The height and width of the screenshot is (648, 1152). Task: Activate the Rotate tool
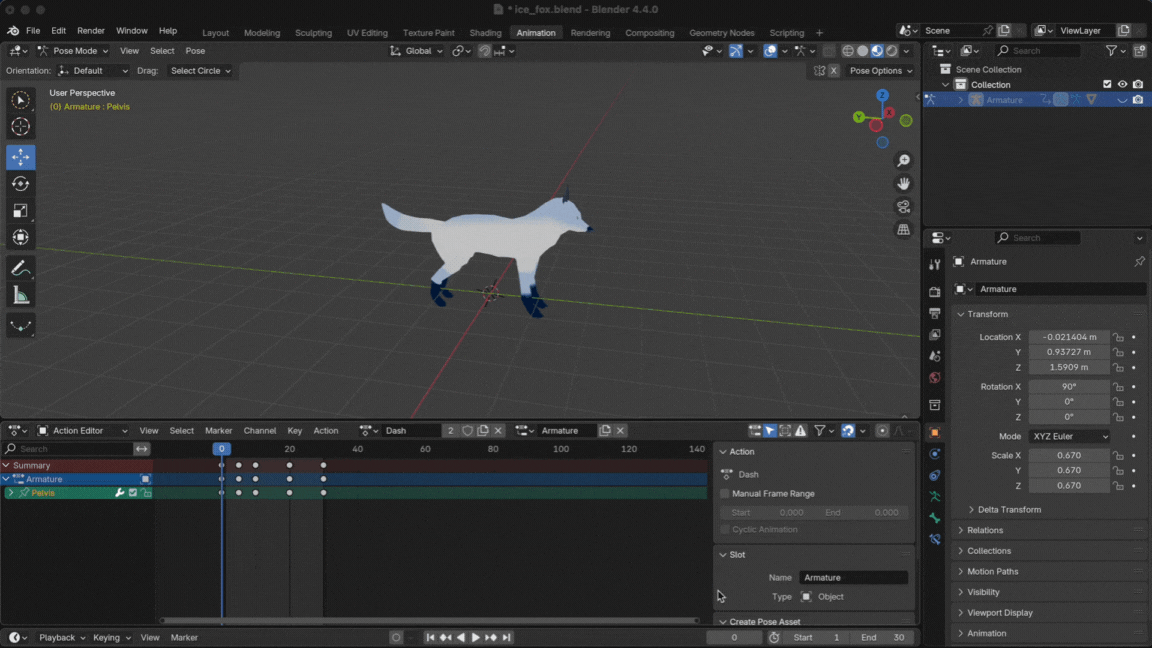point(21,184)
